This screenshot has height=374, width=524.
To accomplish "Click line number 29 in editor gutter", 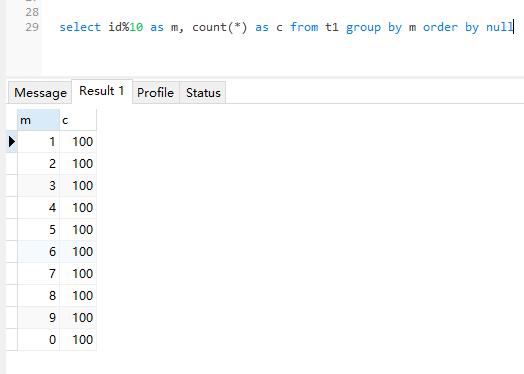I will [x=32, y=27].
